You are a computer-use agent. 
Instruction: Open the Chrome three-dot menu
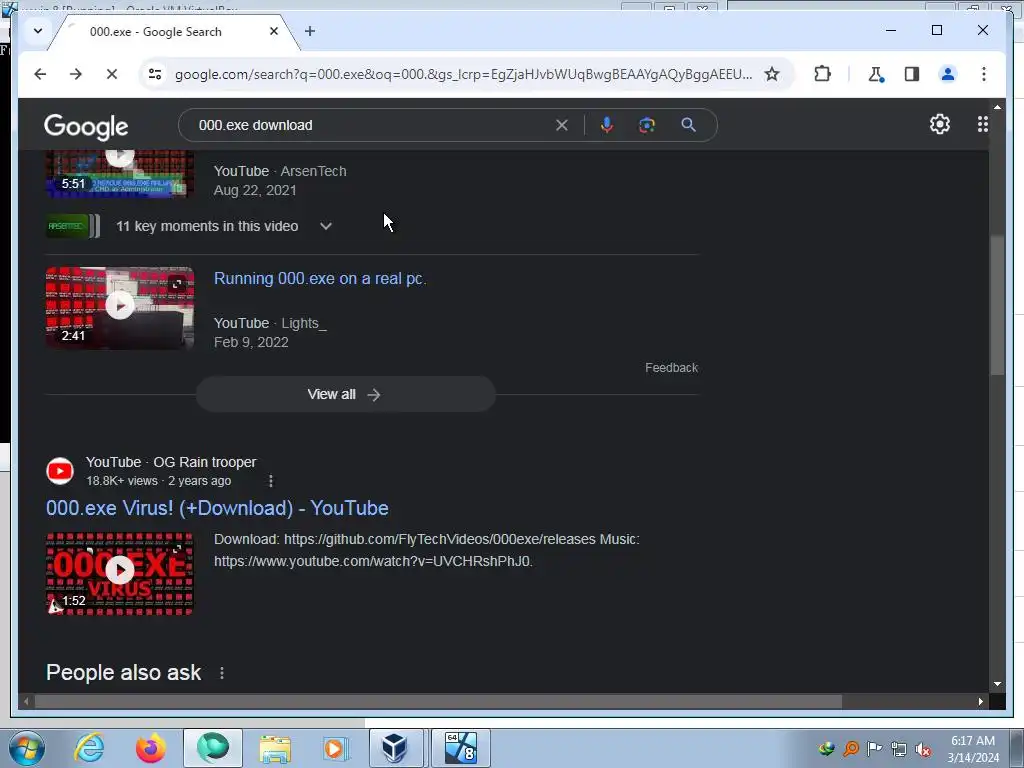pyautogui.click(x=984, y=74)
